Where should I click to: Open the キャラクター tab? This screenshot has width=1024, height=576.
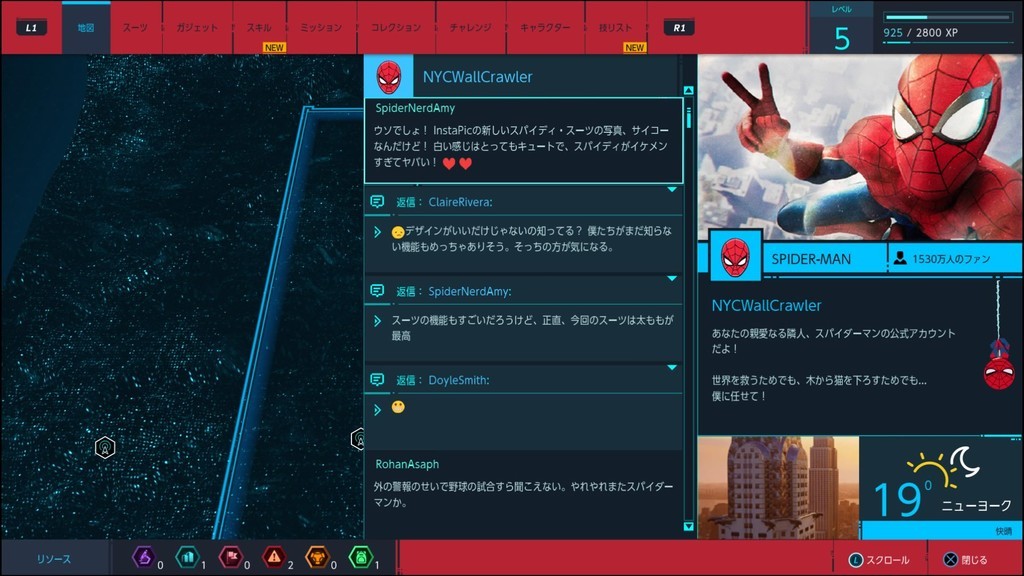coord(545,27)
